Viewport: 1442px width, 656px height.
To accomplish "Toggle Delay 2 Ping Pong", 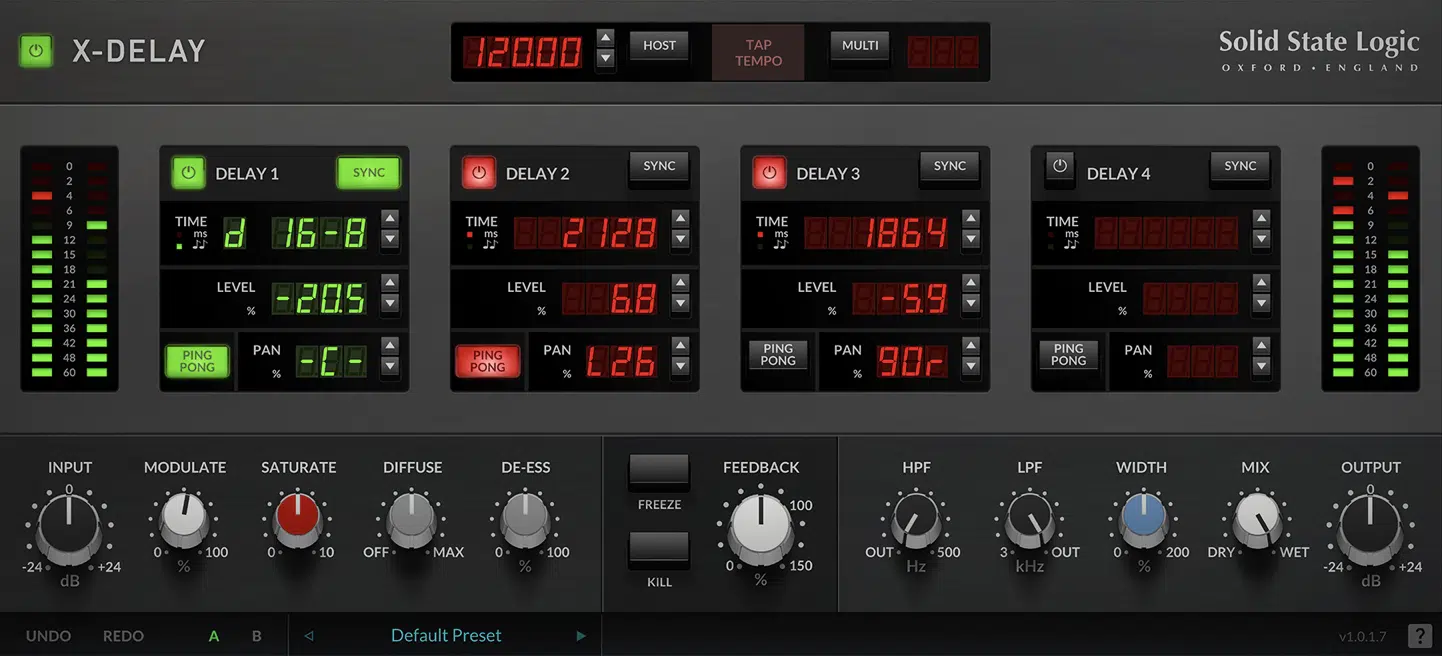I will click(x=488, y=361).
